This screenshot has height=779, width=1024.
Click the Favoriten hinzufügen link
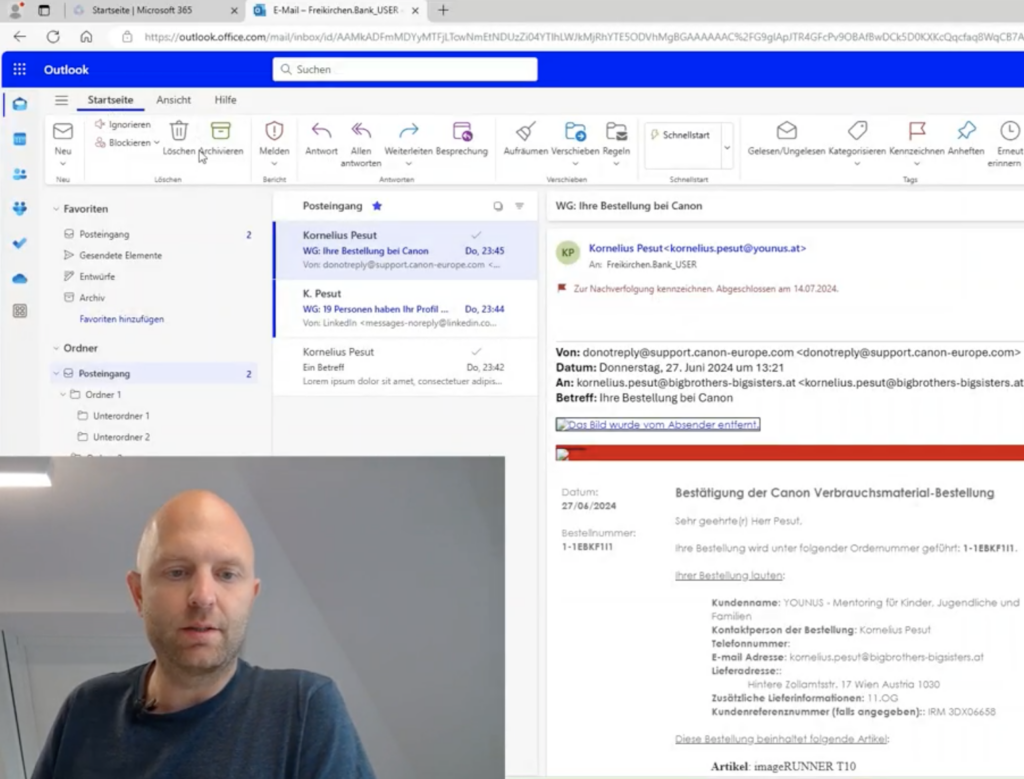pos(121,319)
